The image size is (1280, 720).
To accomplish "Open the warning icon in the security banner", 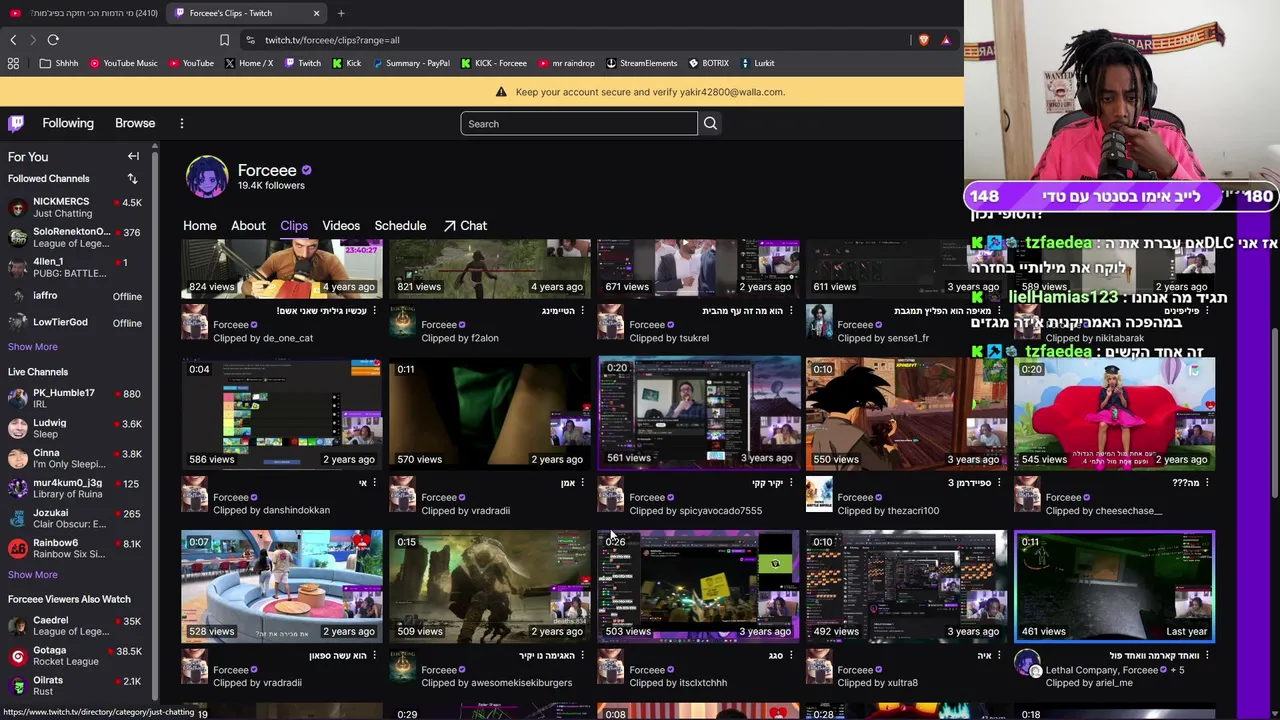I will click(x=501, y=92).
